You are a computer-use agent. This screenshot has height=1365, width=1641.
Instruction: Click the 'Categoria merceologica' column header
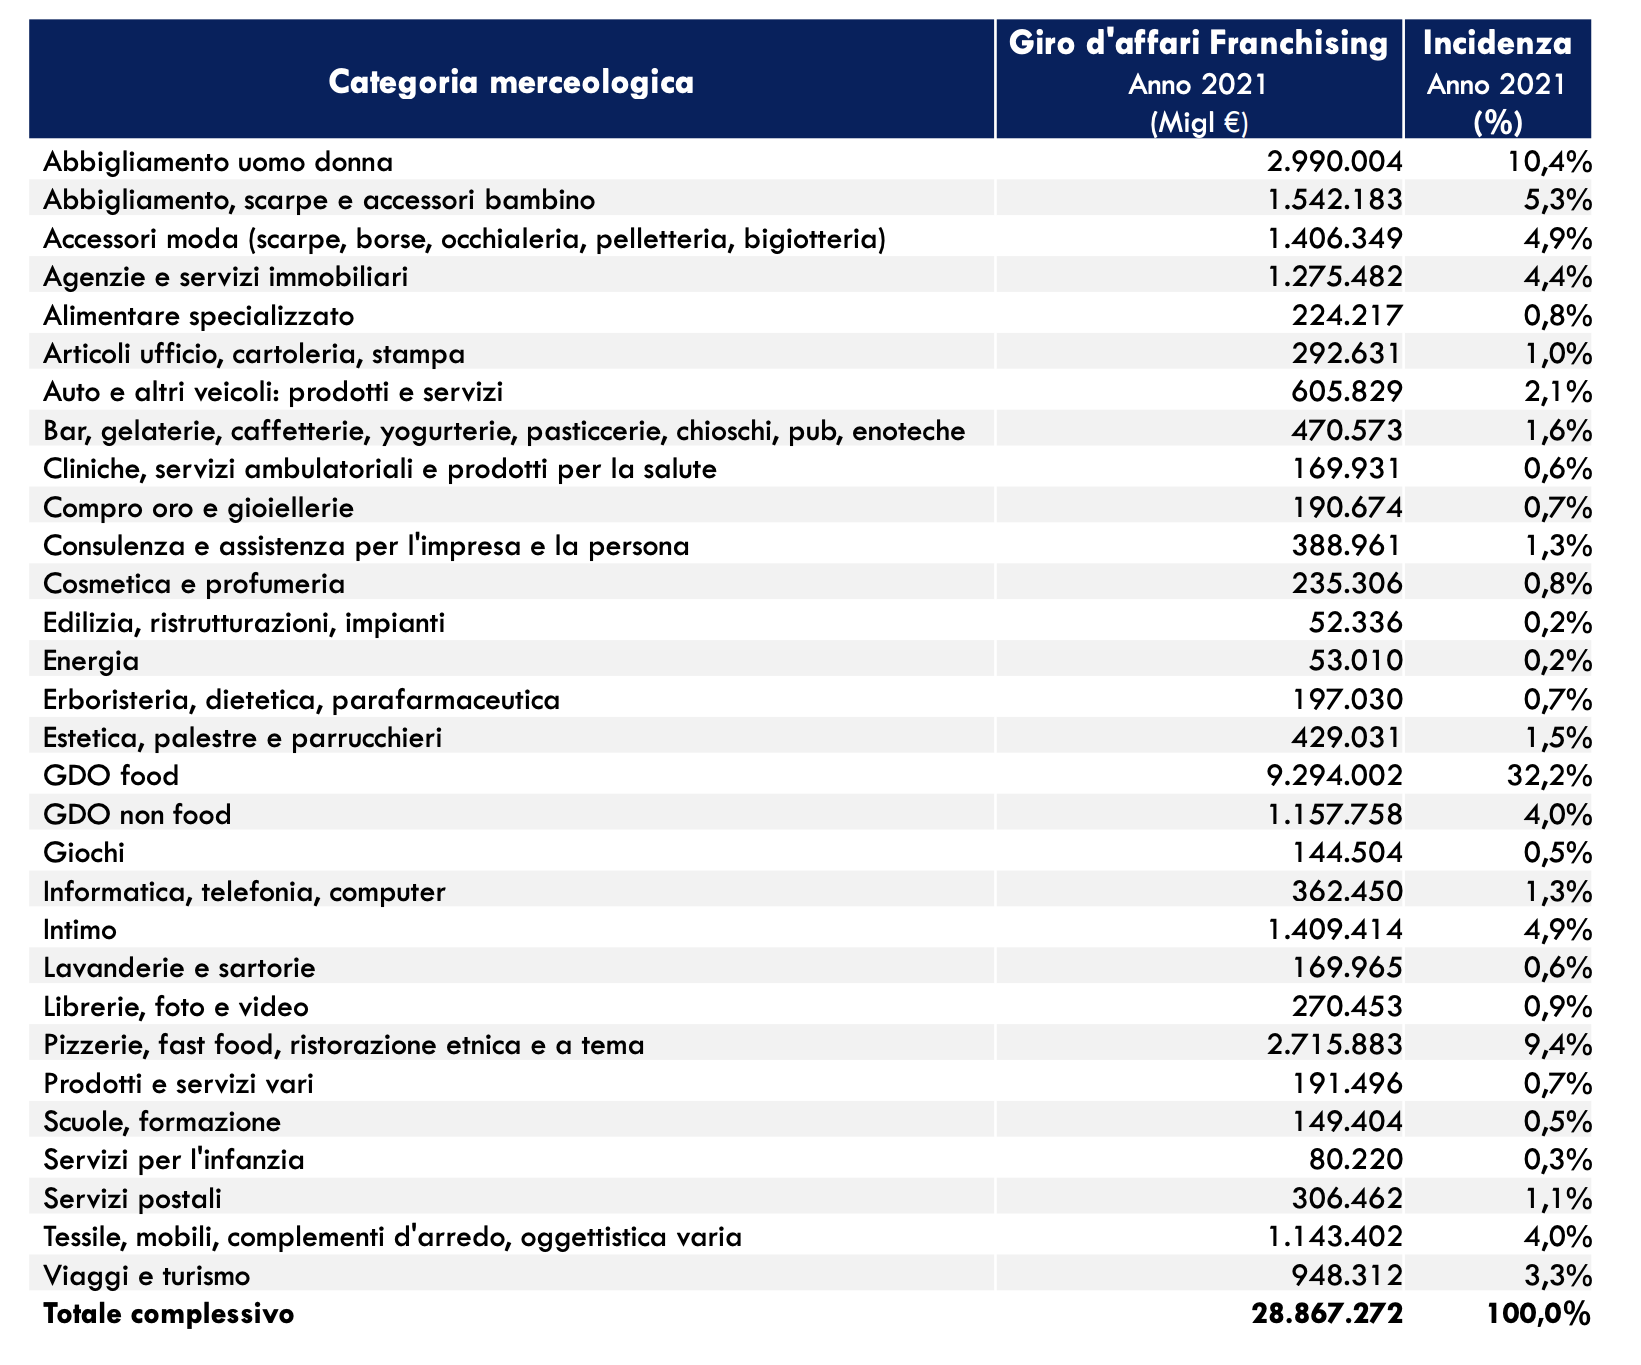click(511, 81)
